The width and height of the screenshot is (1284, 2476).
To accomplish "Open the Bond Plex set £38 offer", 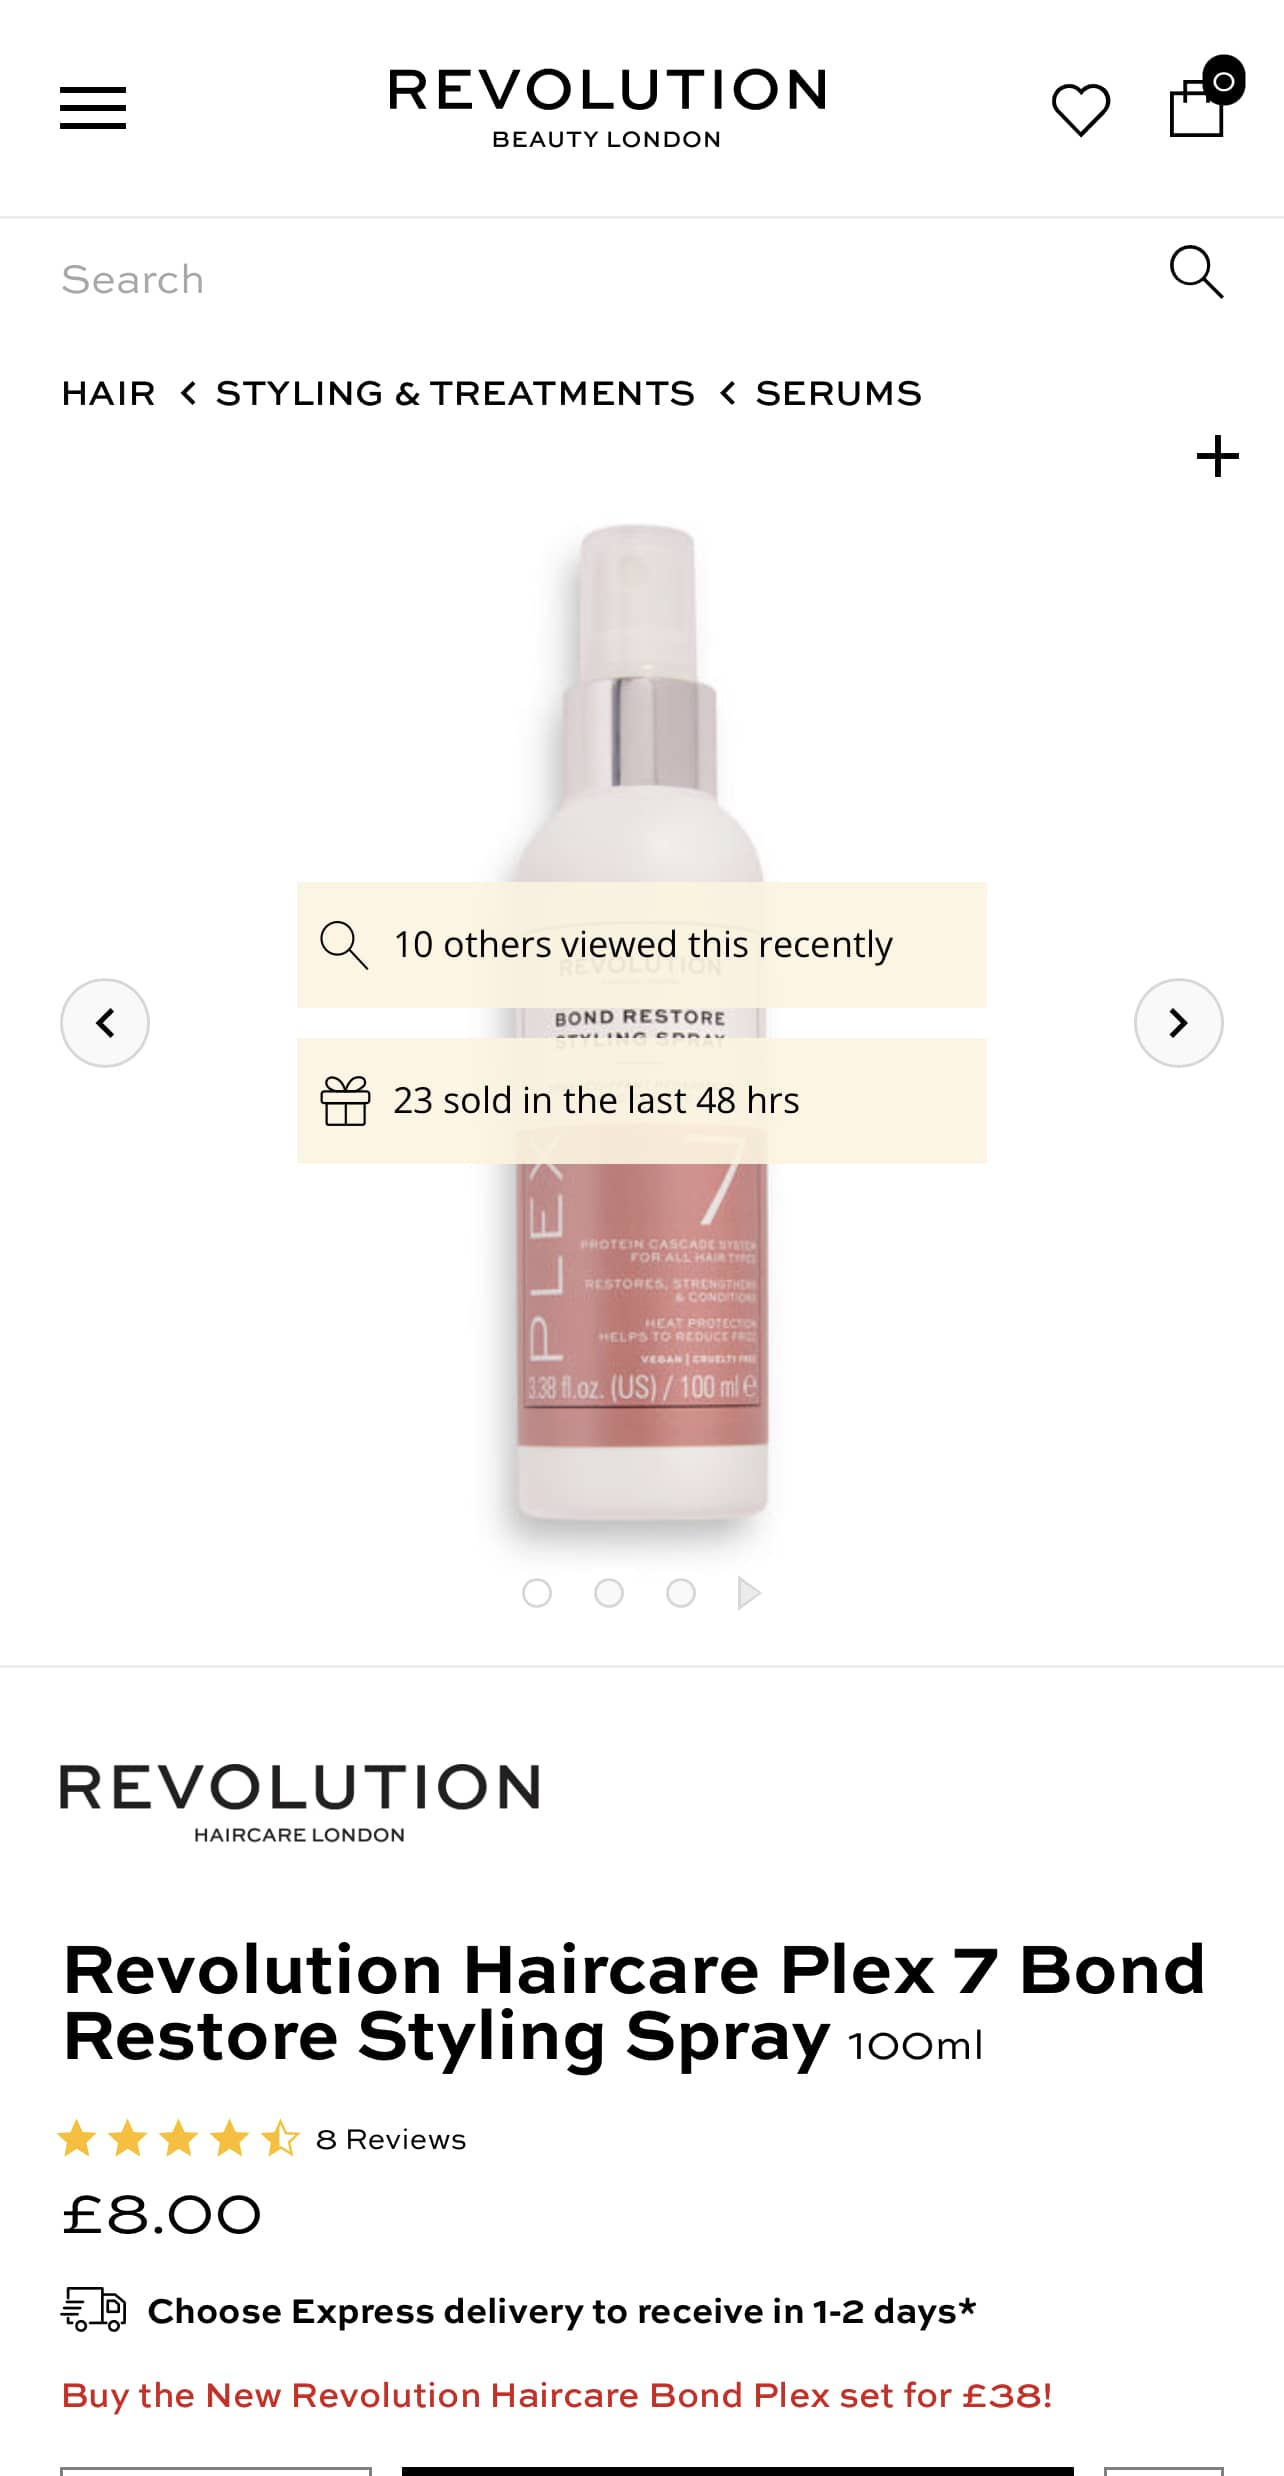I will (x=557, y=2395).
